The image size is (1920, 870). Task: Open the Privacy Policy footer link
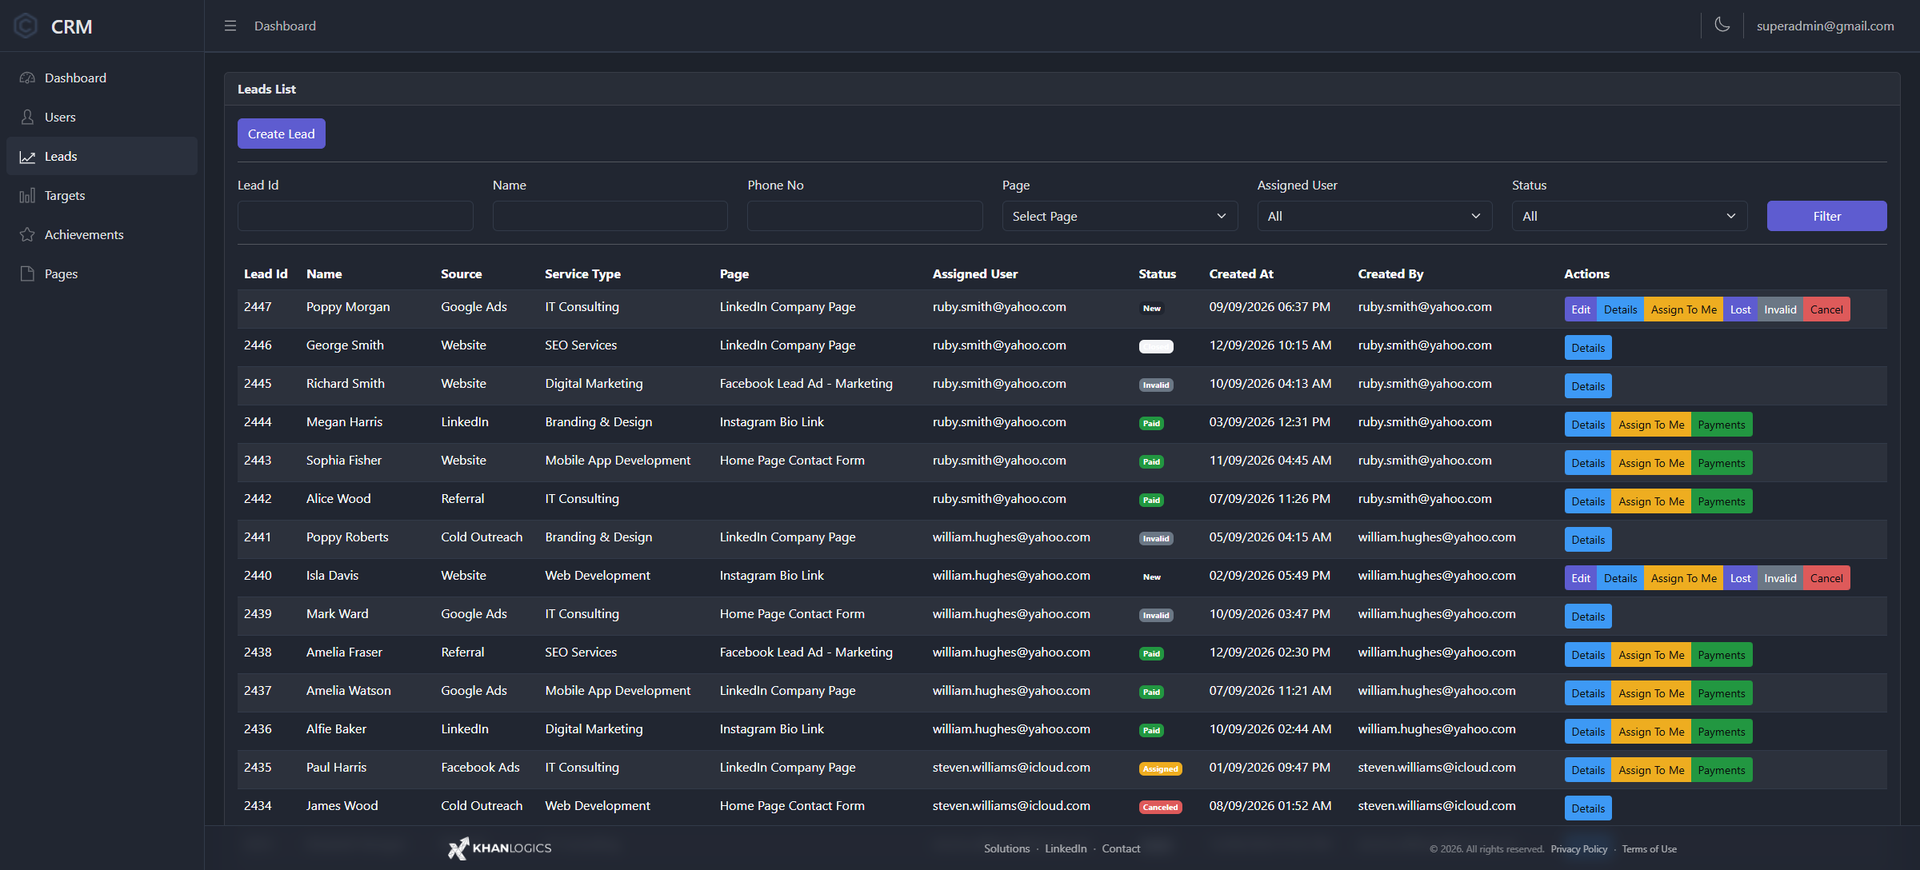1579,849
